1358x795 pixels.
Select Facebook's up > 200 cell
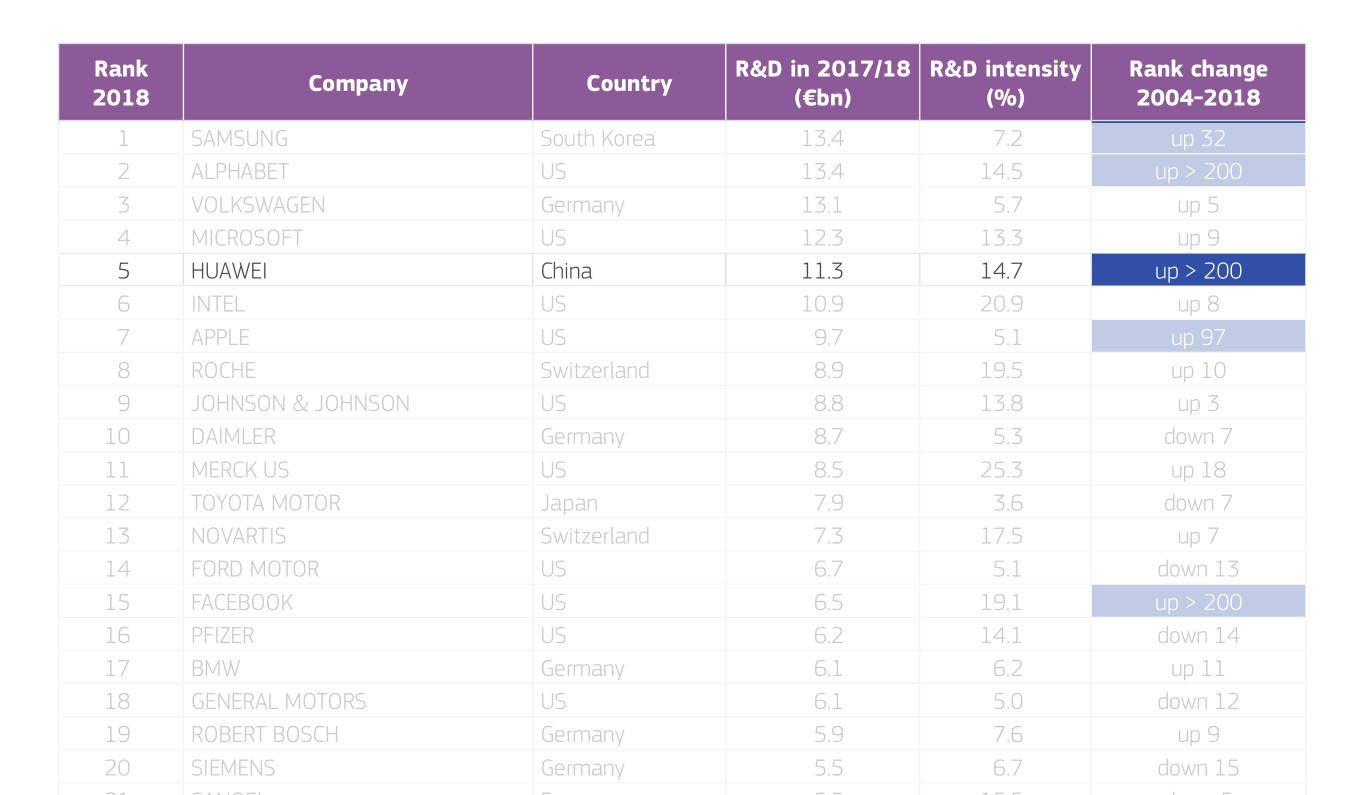[1198, 602]
